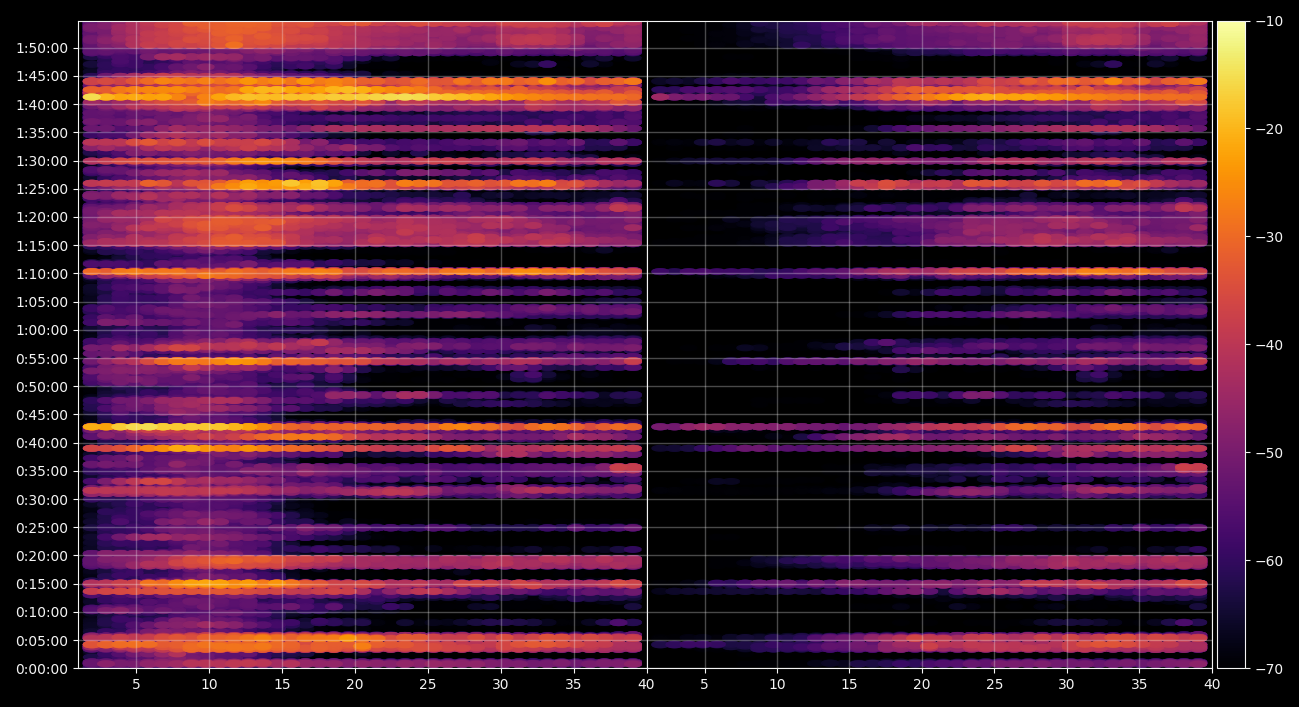Screen dimensions: 1299x707
Task: Click the 1:05:00 time axis label
Action: click(x=41, y=302)
